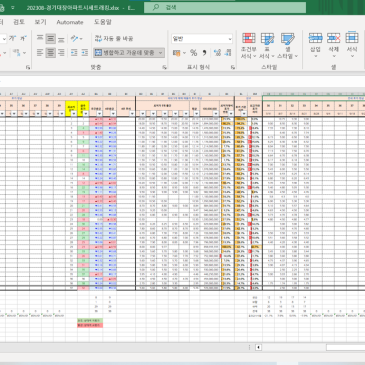Viewport: 365px width, 365px height.
Task: Toggle 자동 줄 바꿈 wrap text
Action: coord(114,39)
